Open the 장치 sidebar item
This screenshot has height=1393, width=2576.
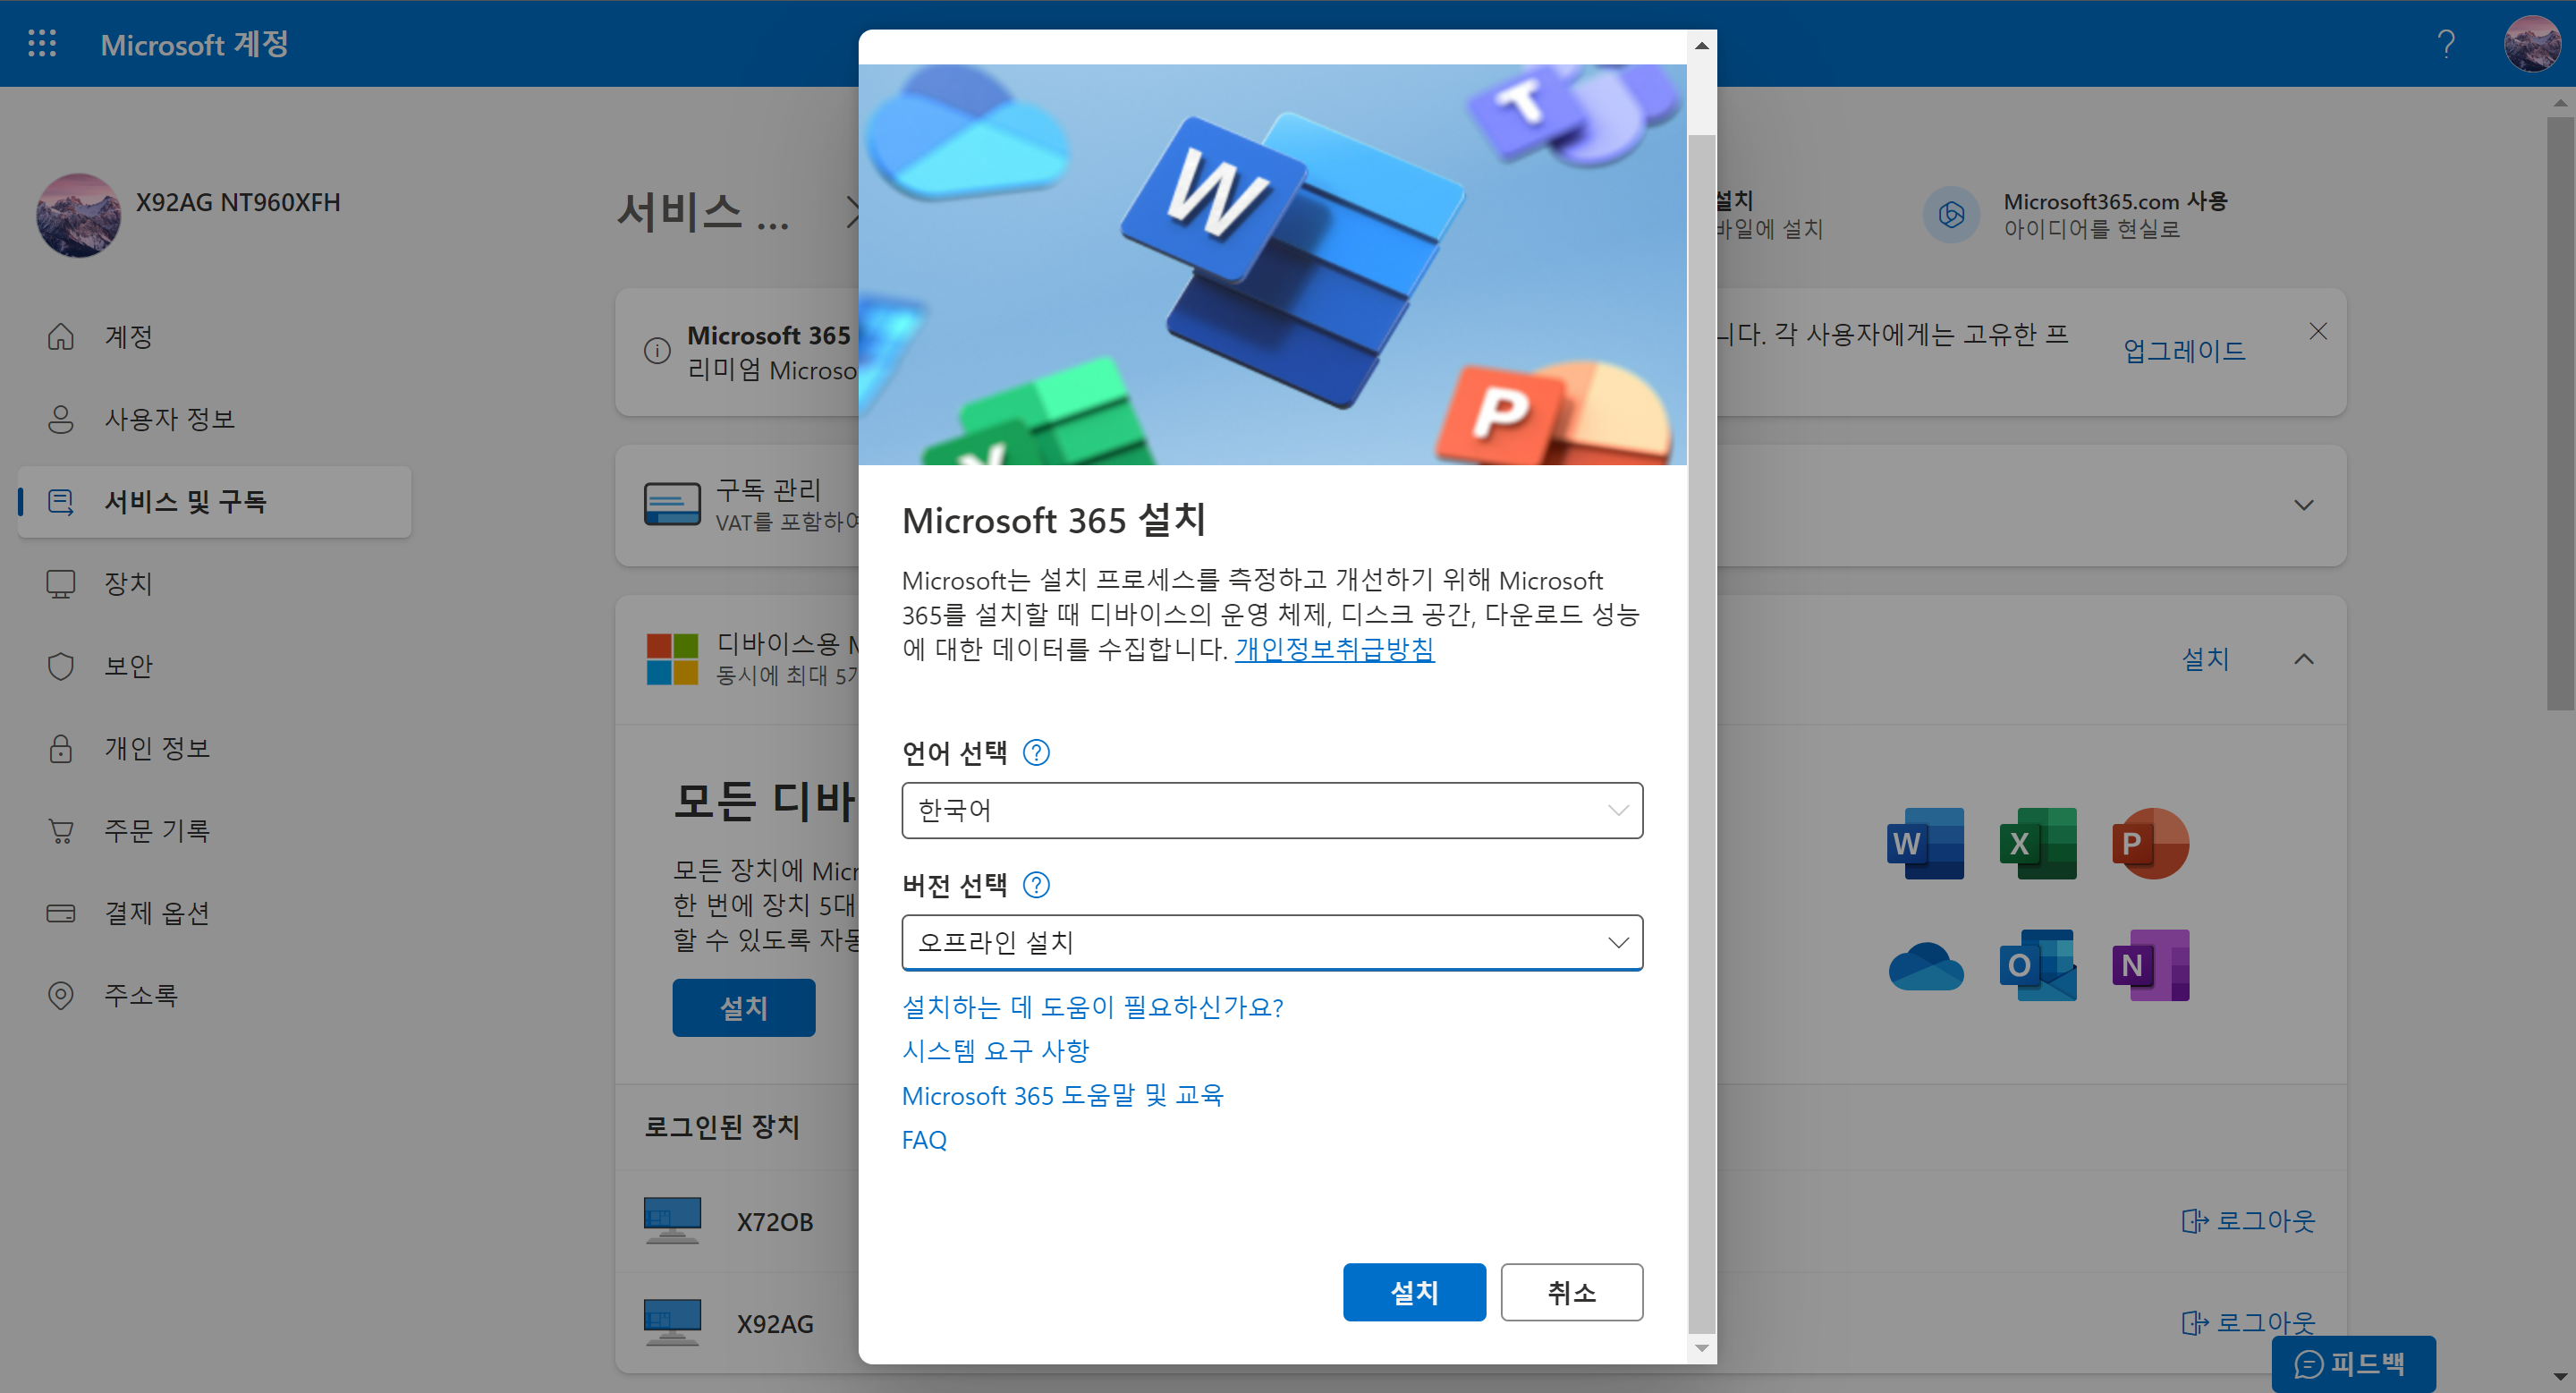pyautogui.click(x=214, y=584)
